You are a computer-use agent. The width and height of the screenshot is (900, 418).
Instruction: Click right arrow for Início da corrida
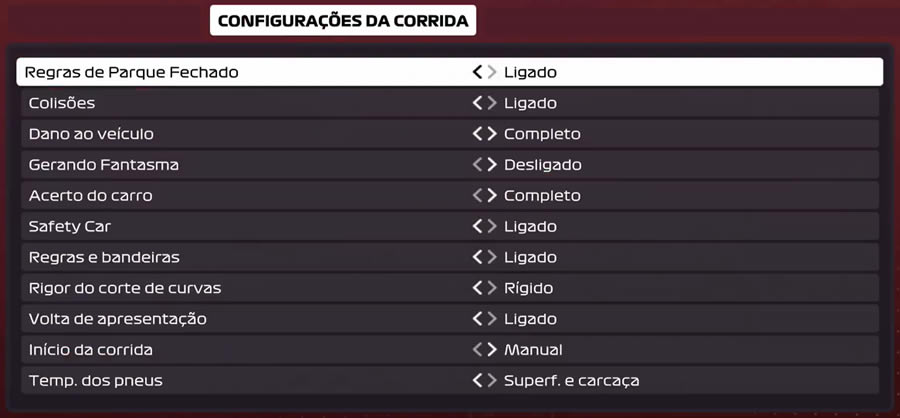(x=492, y=350)
